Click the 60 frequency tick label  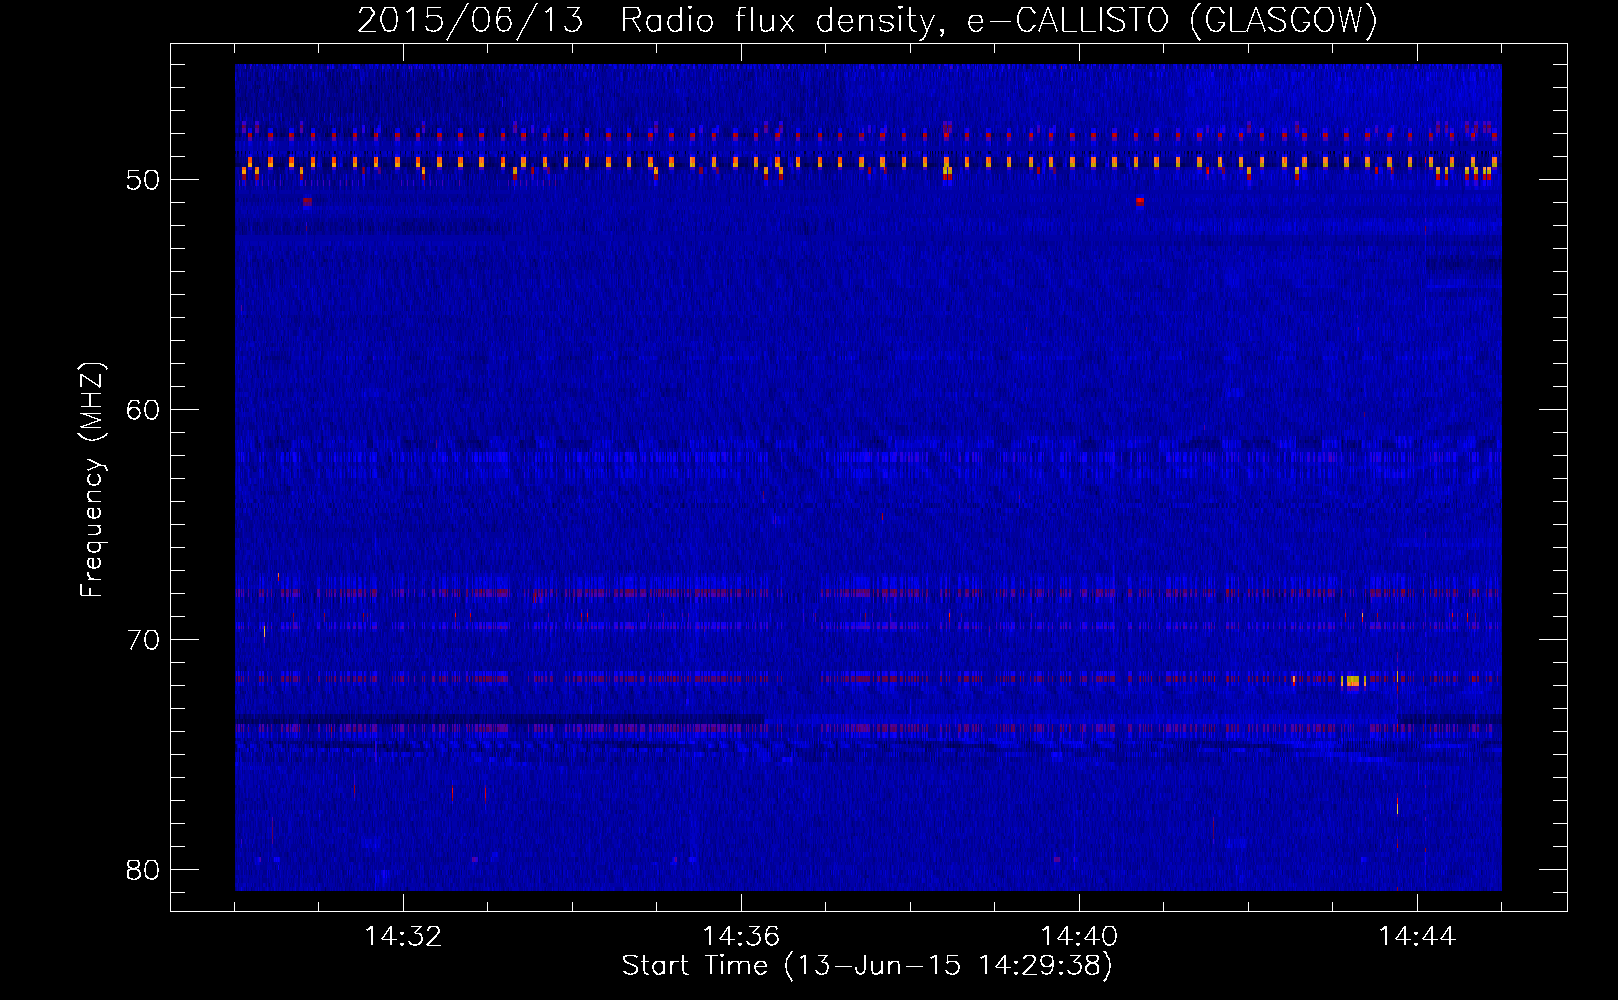pos(143,410)
